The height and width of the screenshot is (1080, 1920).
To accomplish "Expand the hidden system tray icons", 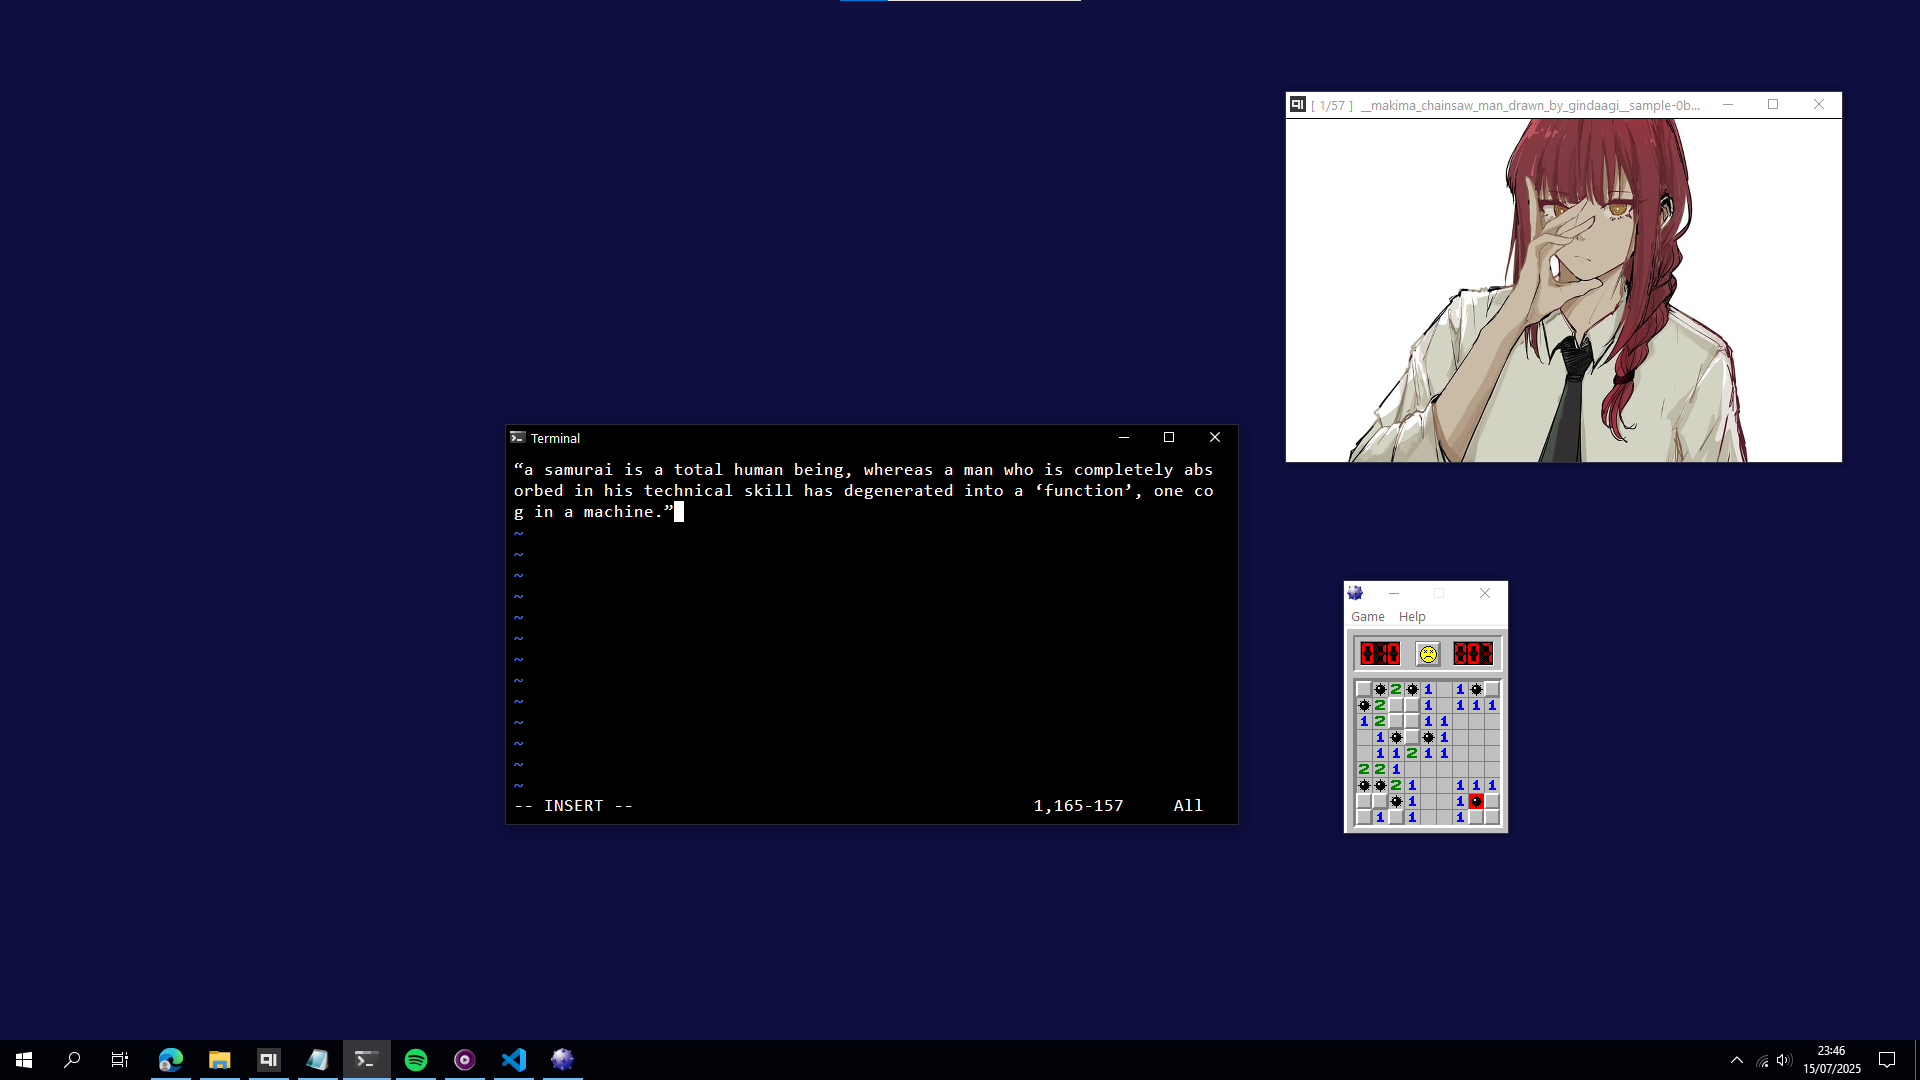I will [x=1737, y=1060].
